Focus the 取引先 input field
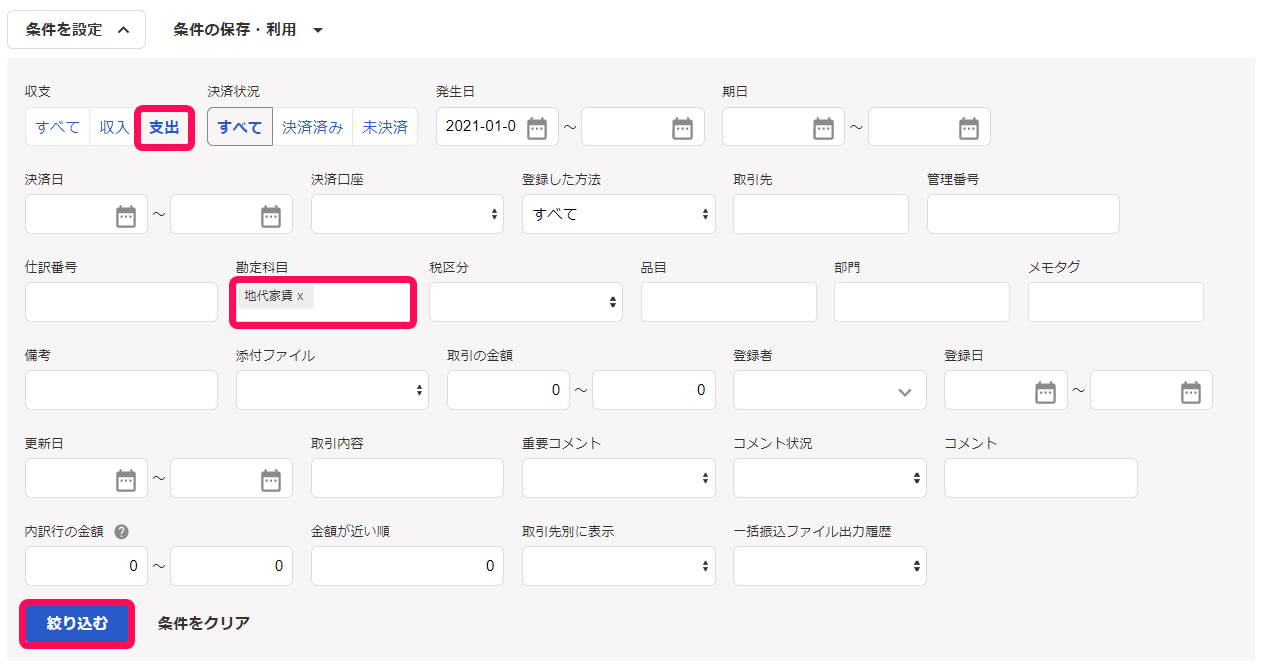Screen dimensions: 1261x665 click(x=821, y=214)
